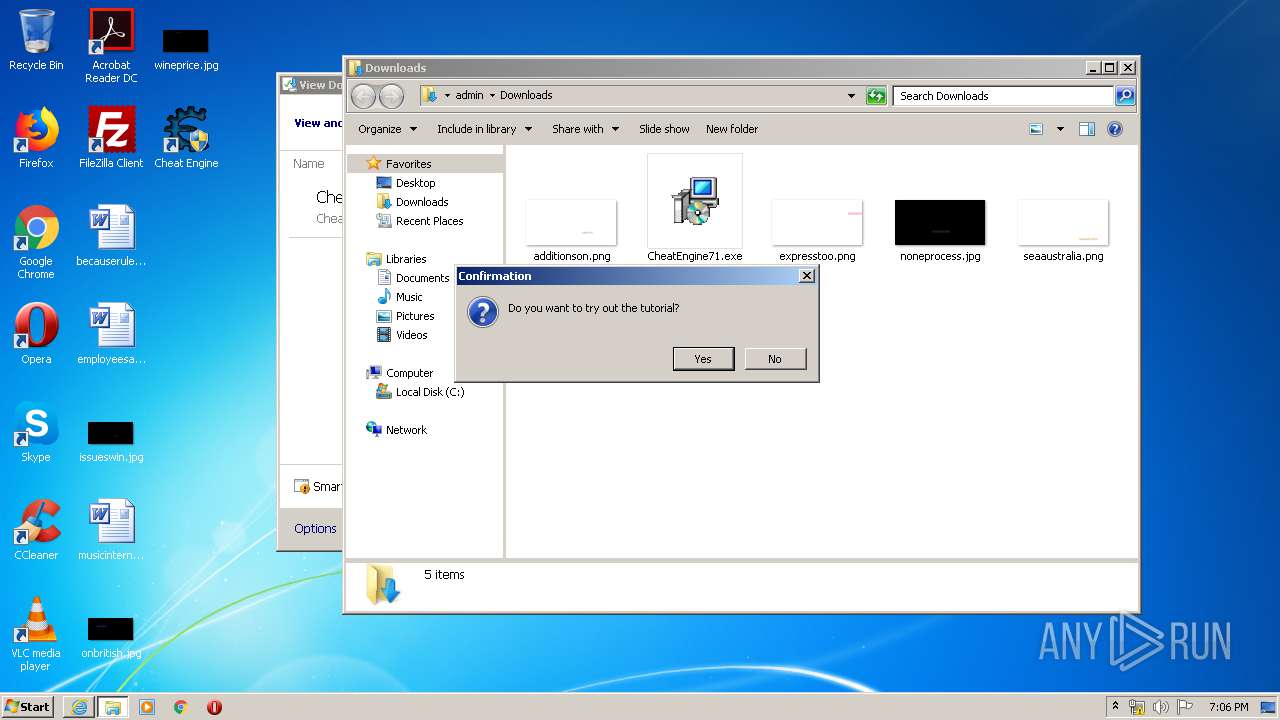Close the Confirmation dialog
This screenshot has width=1280, height=720.
coord(807,276)
